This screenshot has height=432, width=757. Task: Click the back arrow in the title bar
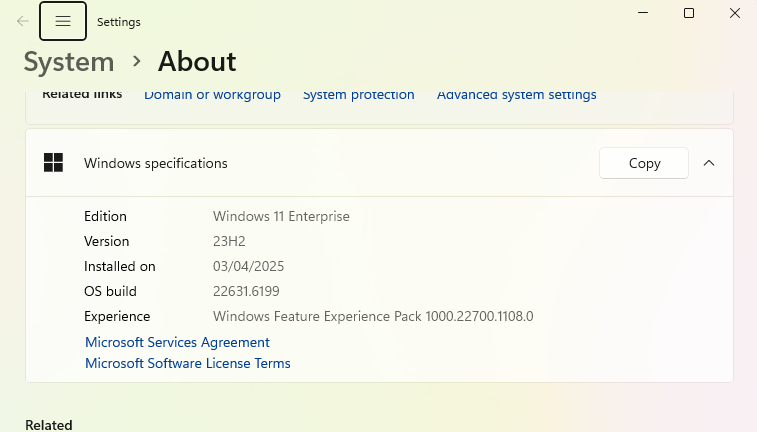pos(22,21)
